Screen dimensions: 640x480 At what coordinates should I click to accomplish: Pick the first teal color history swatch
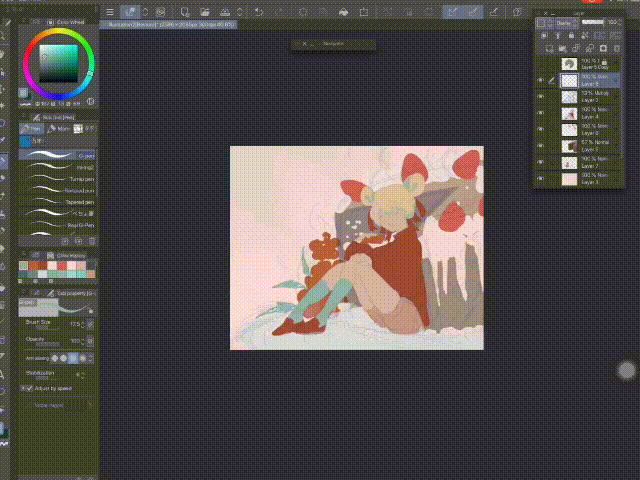click(23, 266)
